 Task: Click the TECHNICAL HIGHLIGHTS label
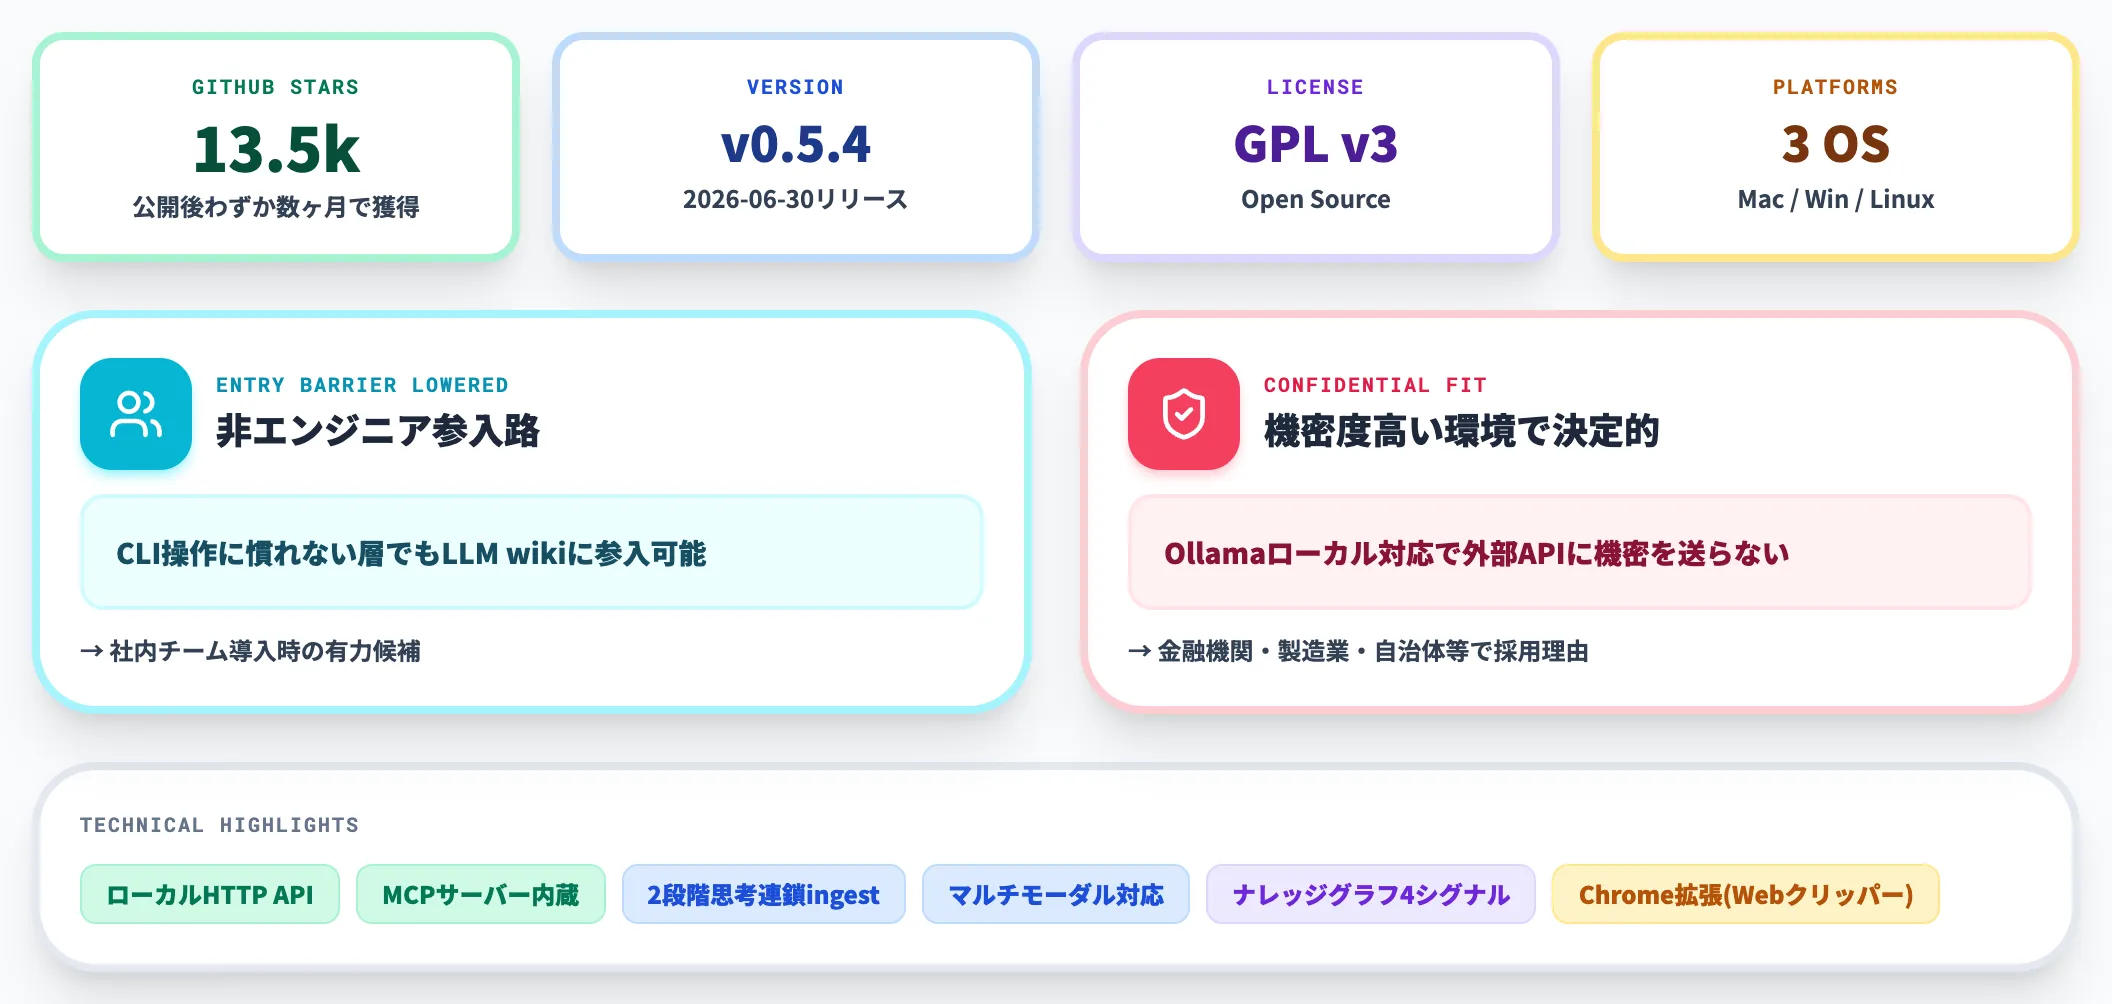[220, 825]
